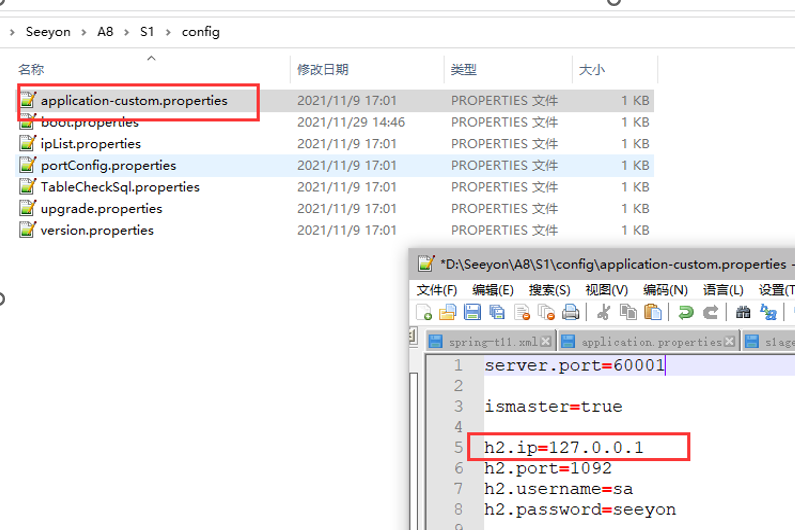
Task: Click the Save All icon in Notepad++
Action: pos(497,312)
